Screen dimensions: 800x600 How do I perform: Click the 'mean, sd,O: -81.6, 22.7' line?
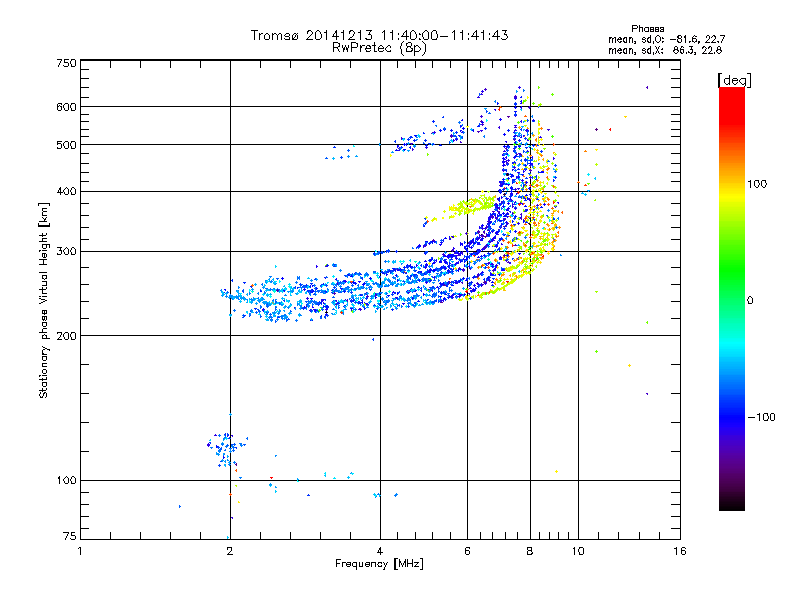[666, 39]
